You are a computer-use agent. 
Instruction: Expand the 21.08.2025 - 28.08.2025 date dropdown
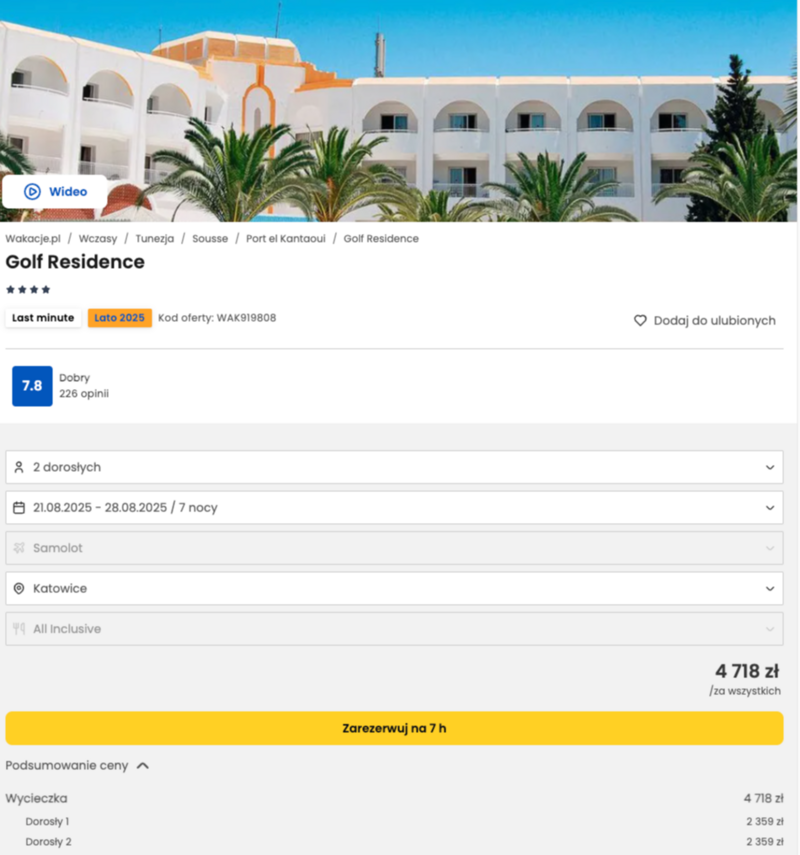(394, 508)
